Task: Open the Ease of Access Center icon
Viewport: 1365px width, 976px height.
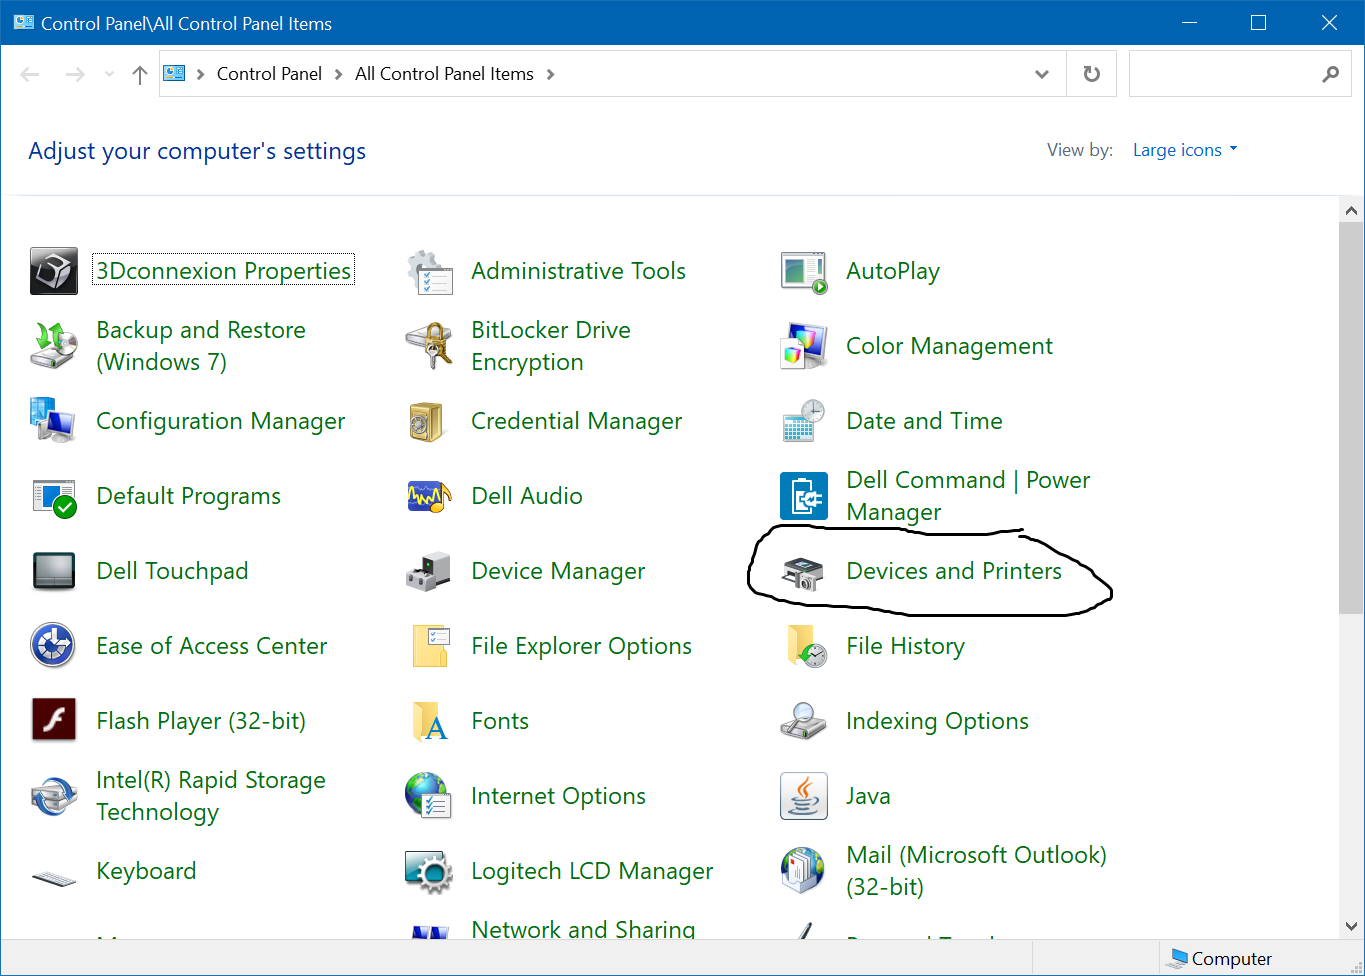Action: pyautogui.click(x=54, y=646)
